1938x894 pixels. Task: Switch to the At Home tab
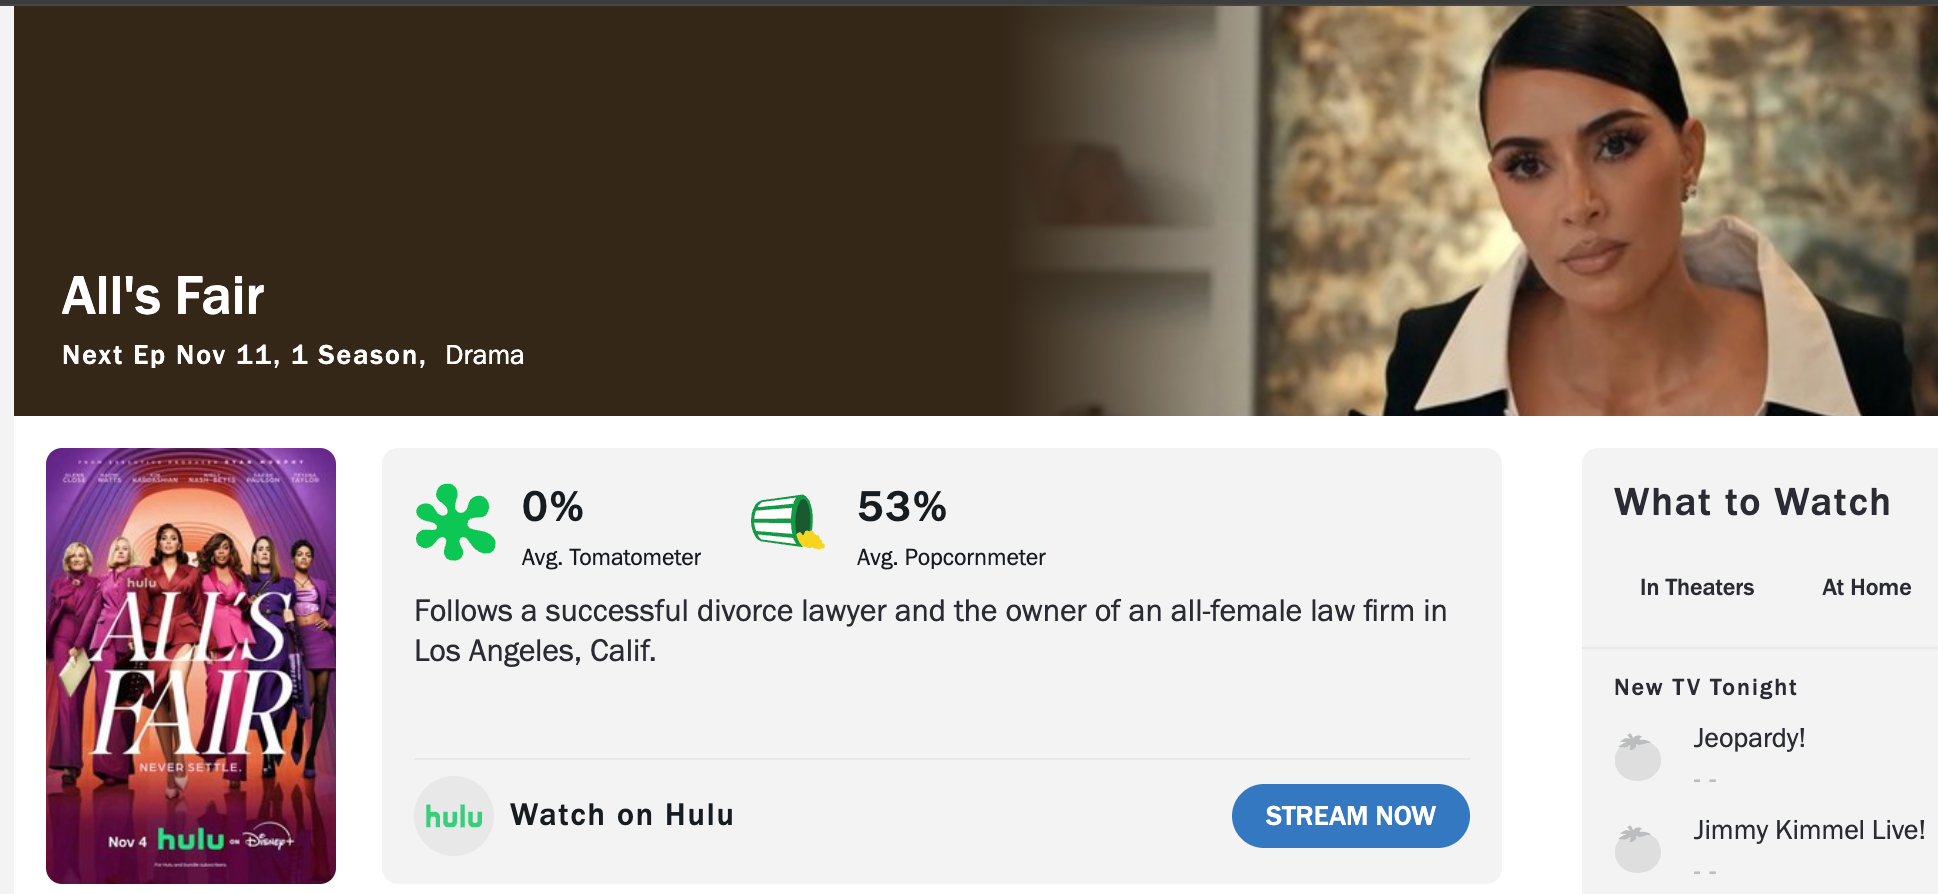coord(1867,588)
